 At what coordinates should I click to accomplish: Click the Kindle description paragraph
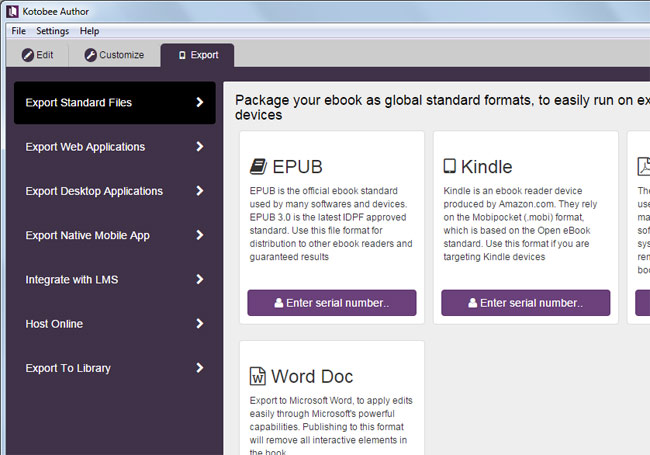[x=520, y=224]
